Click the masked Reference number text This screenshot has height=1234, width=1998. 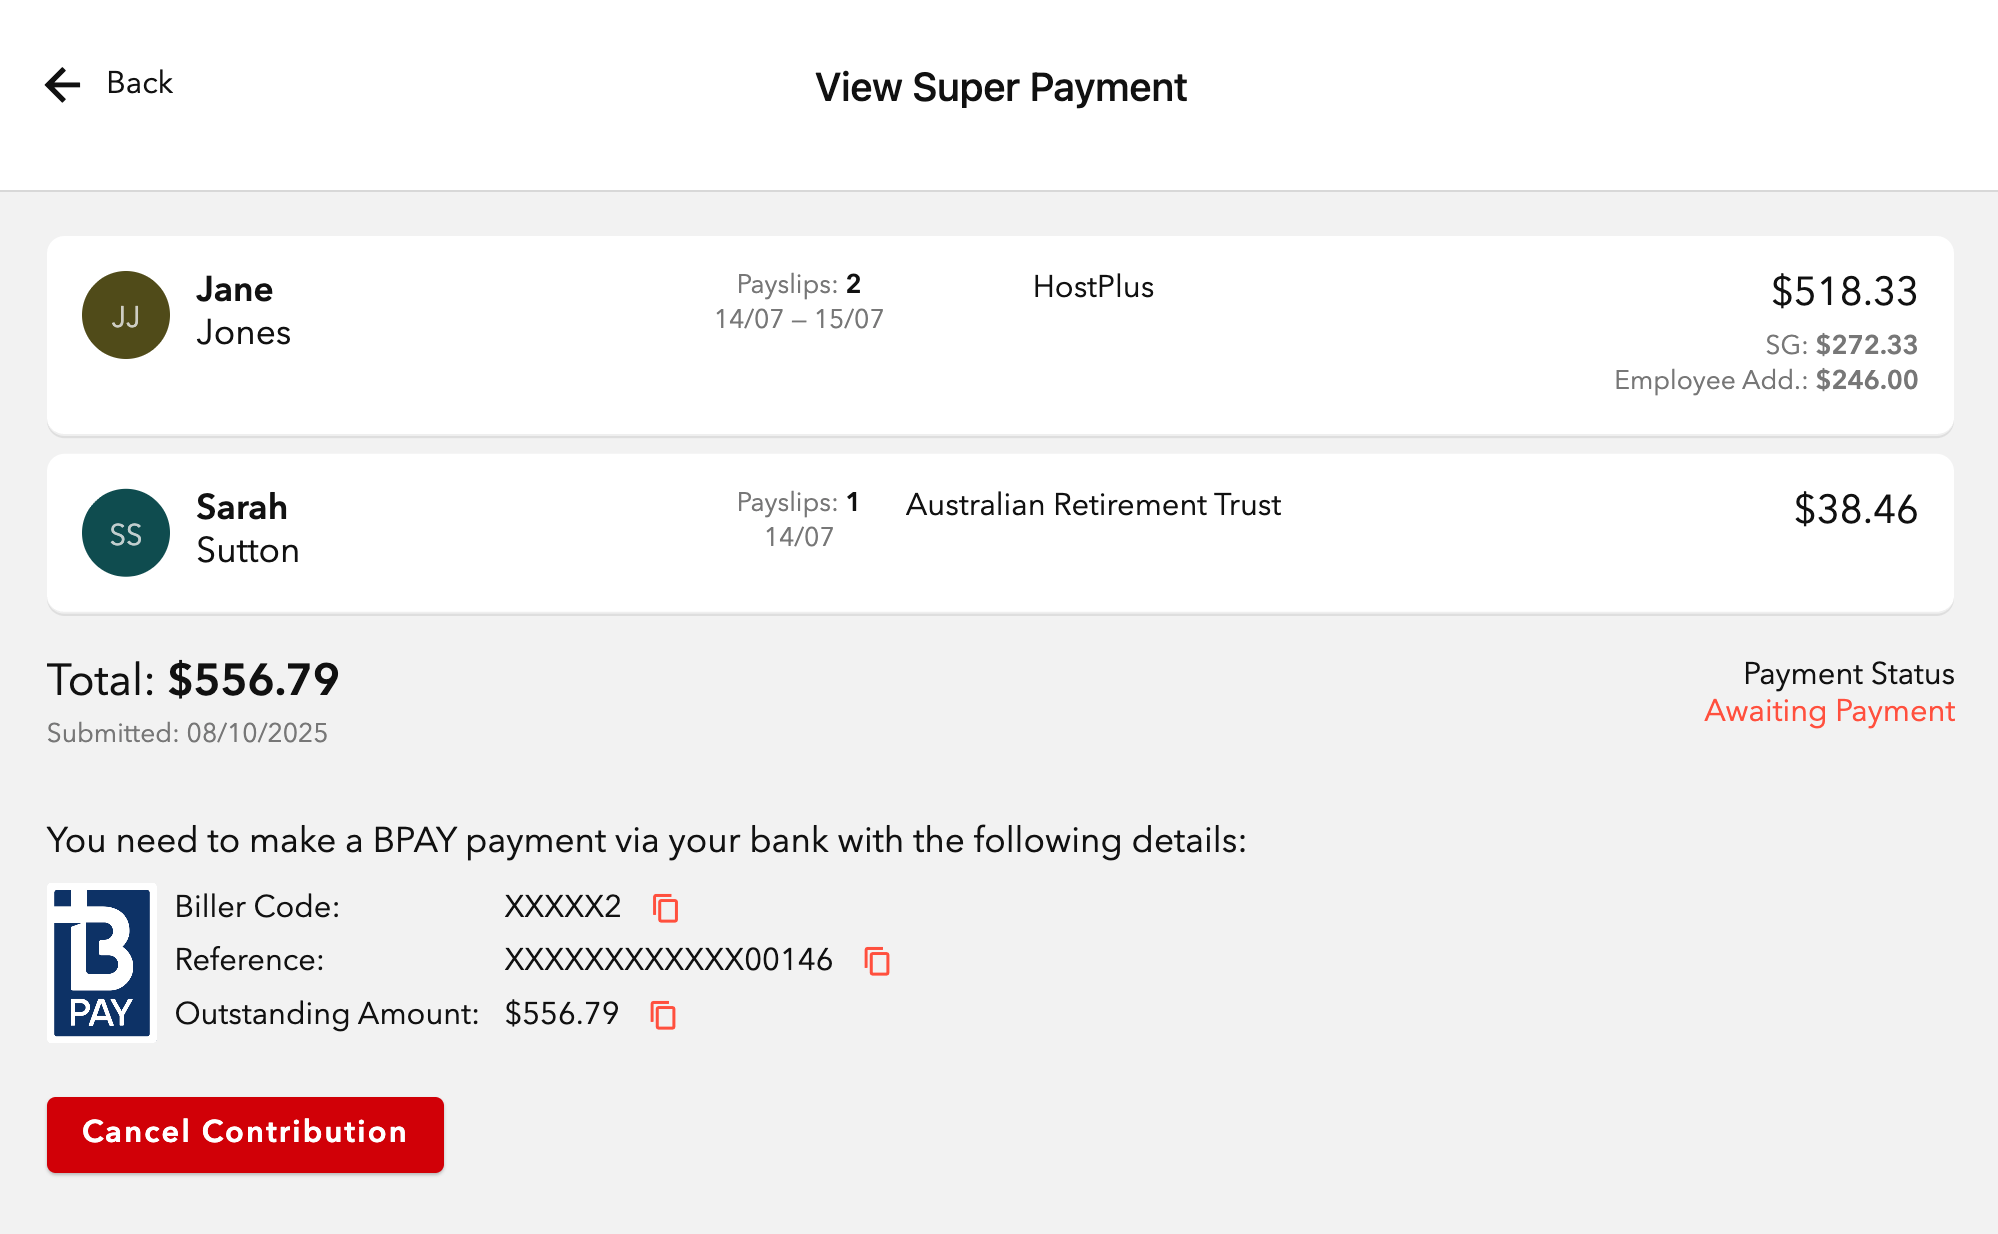tap(668, 960)
